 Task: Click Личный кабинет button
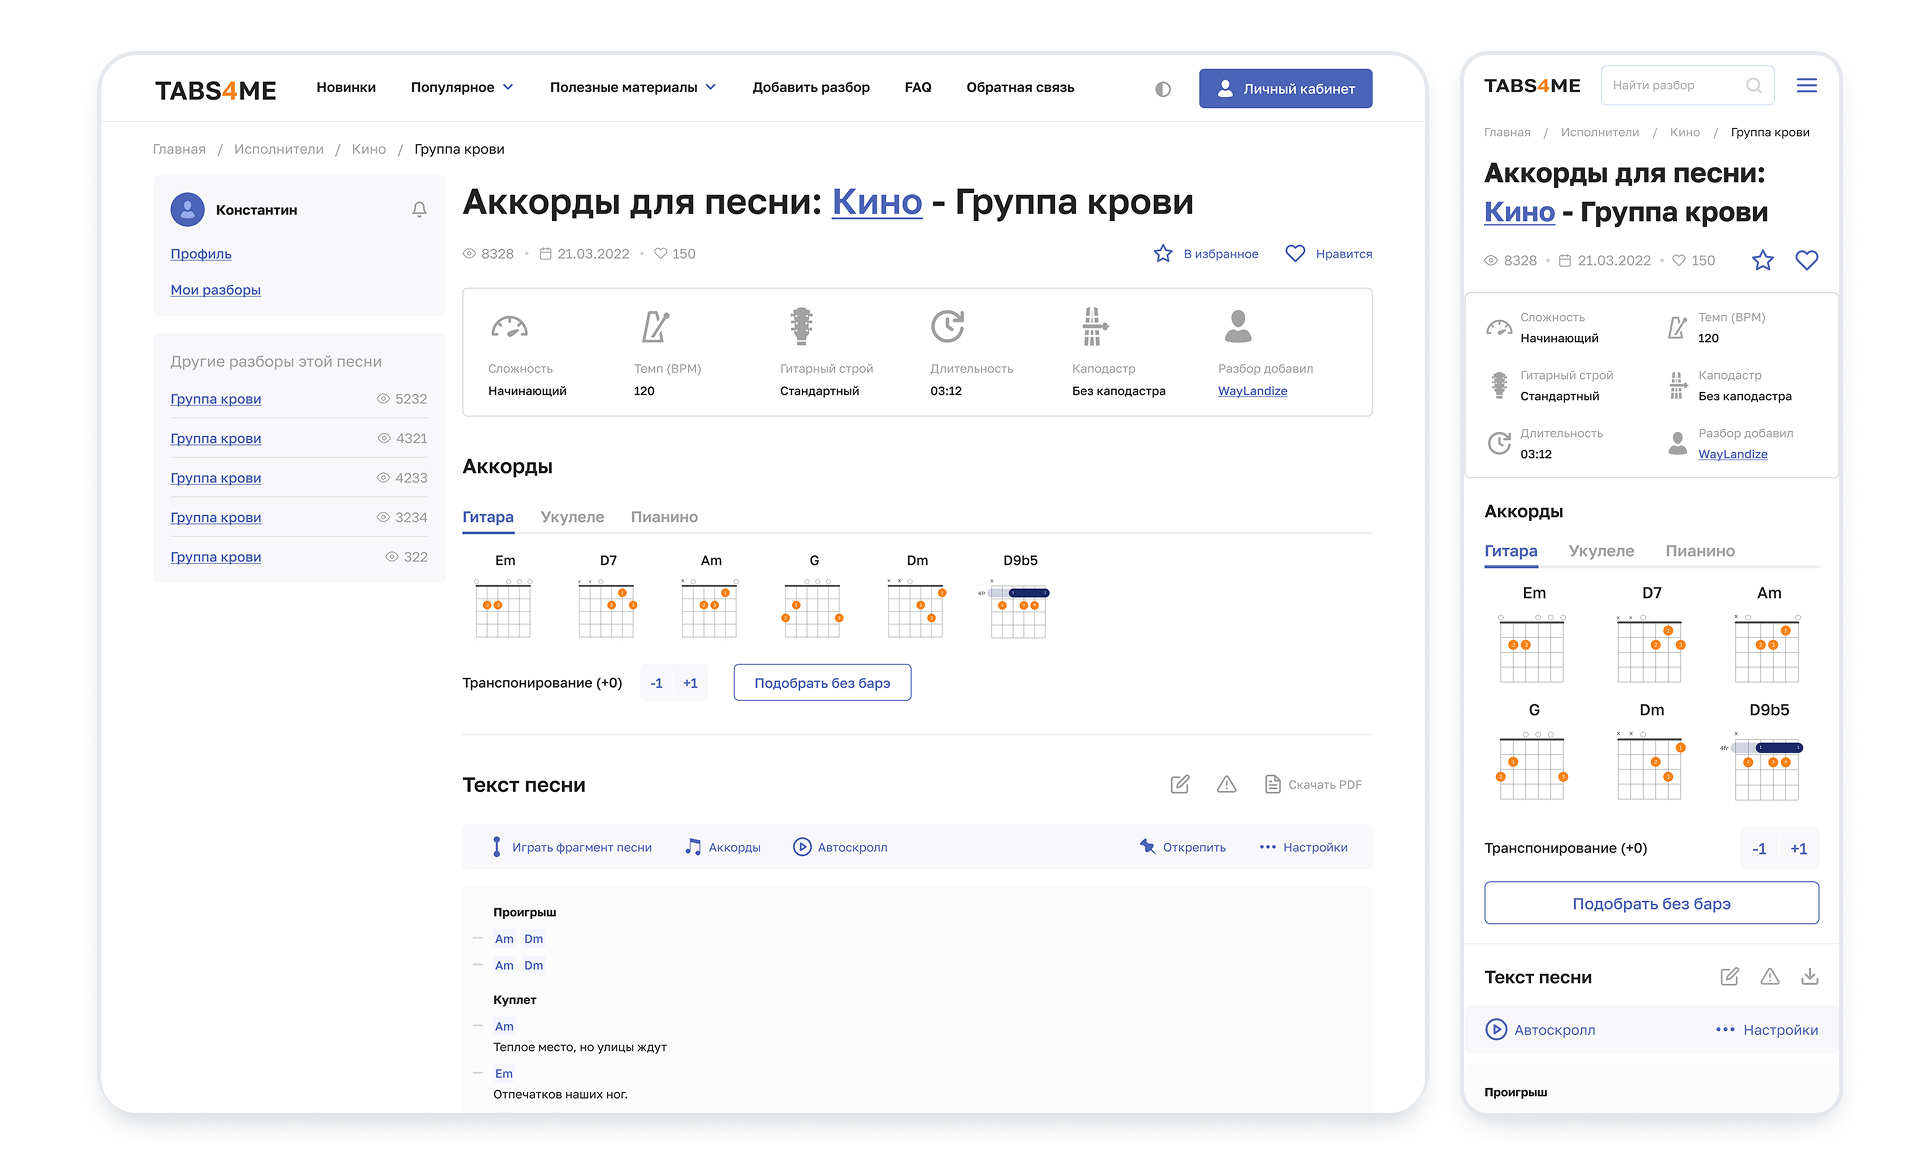1285,89
